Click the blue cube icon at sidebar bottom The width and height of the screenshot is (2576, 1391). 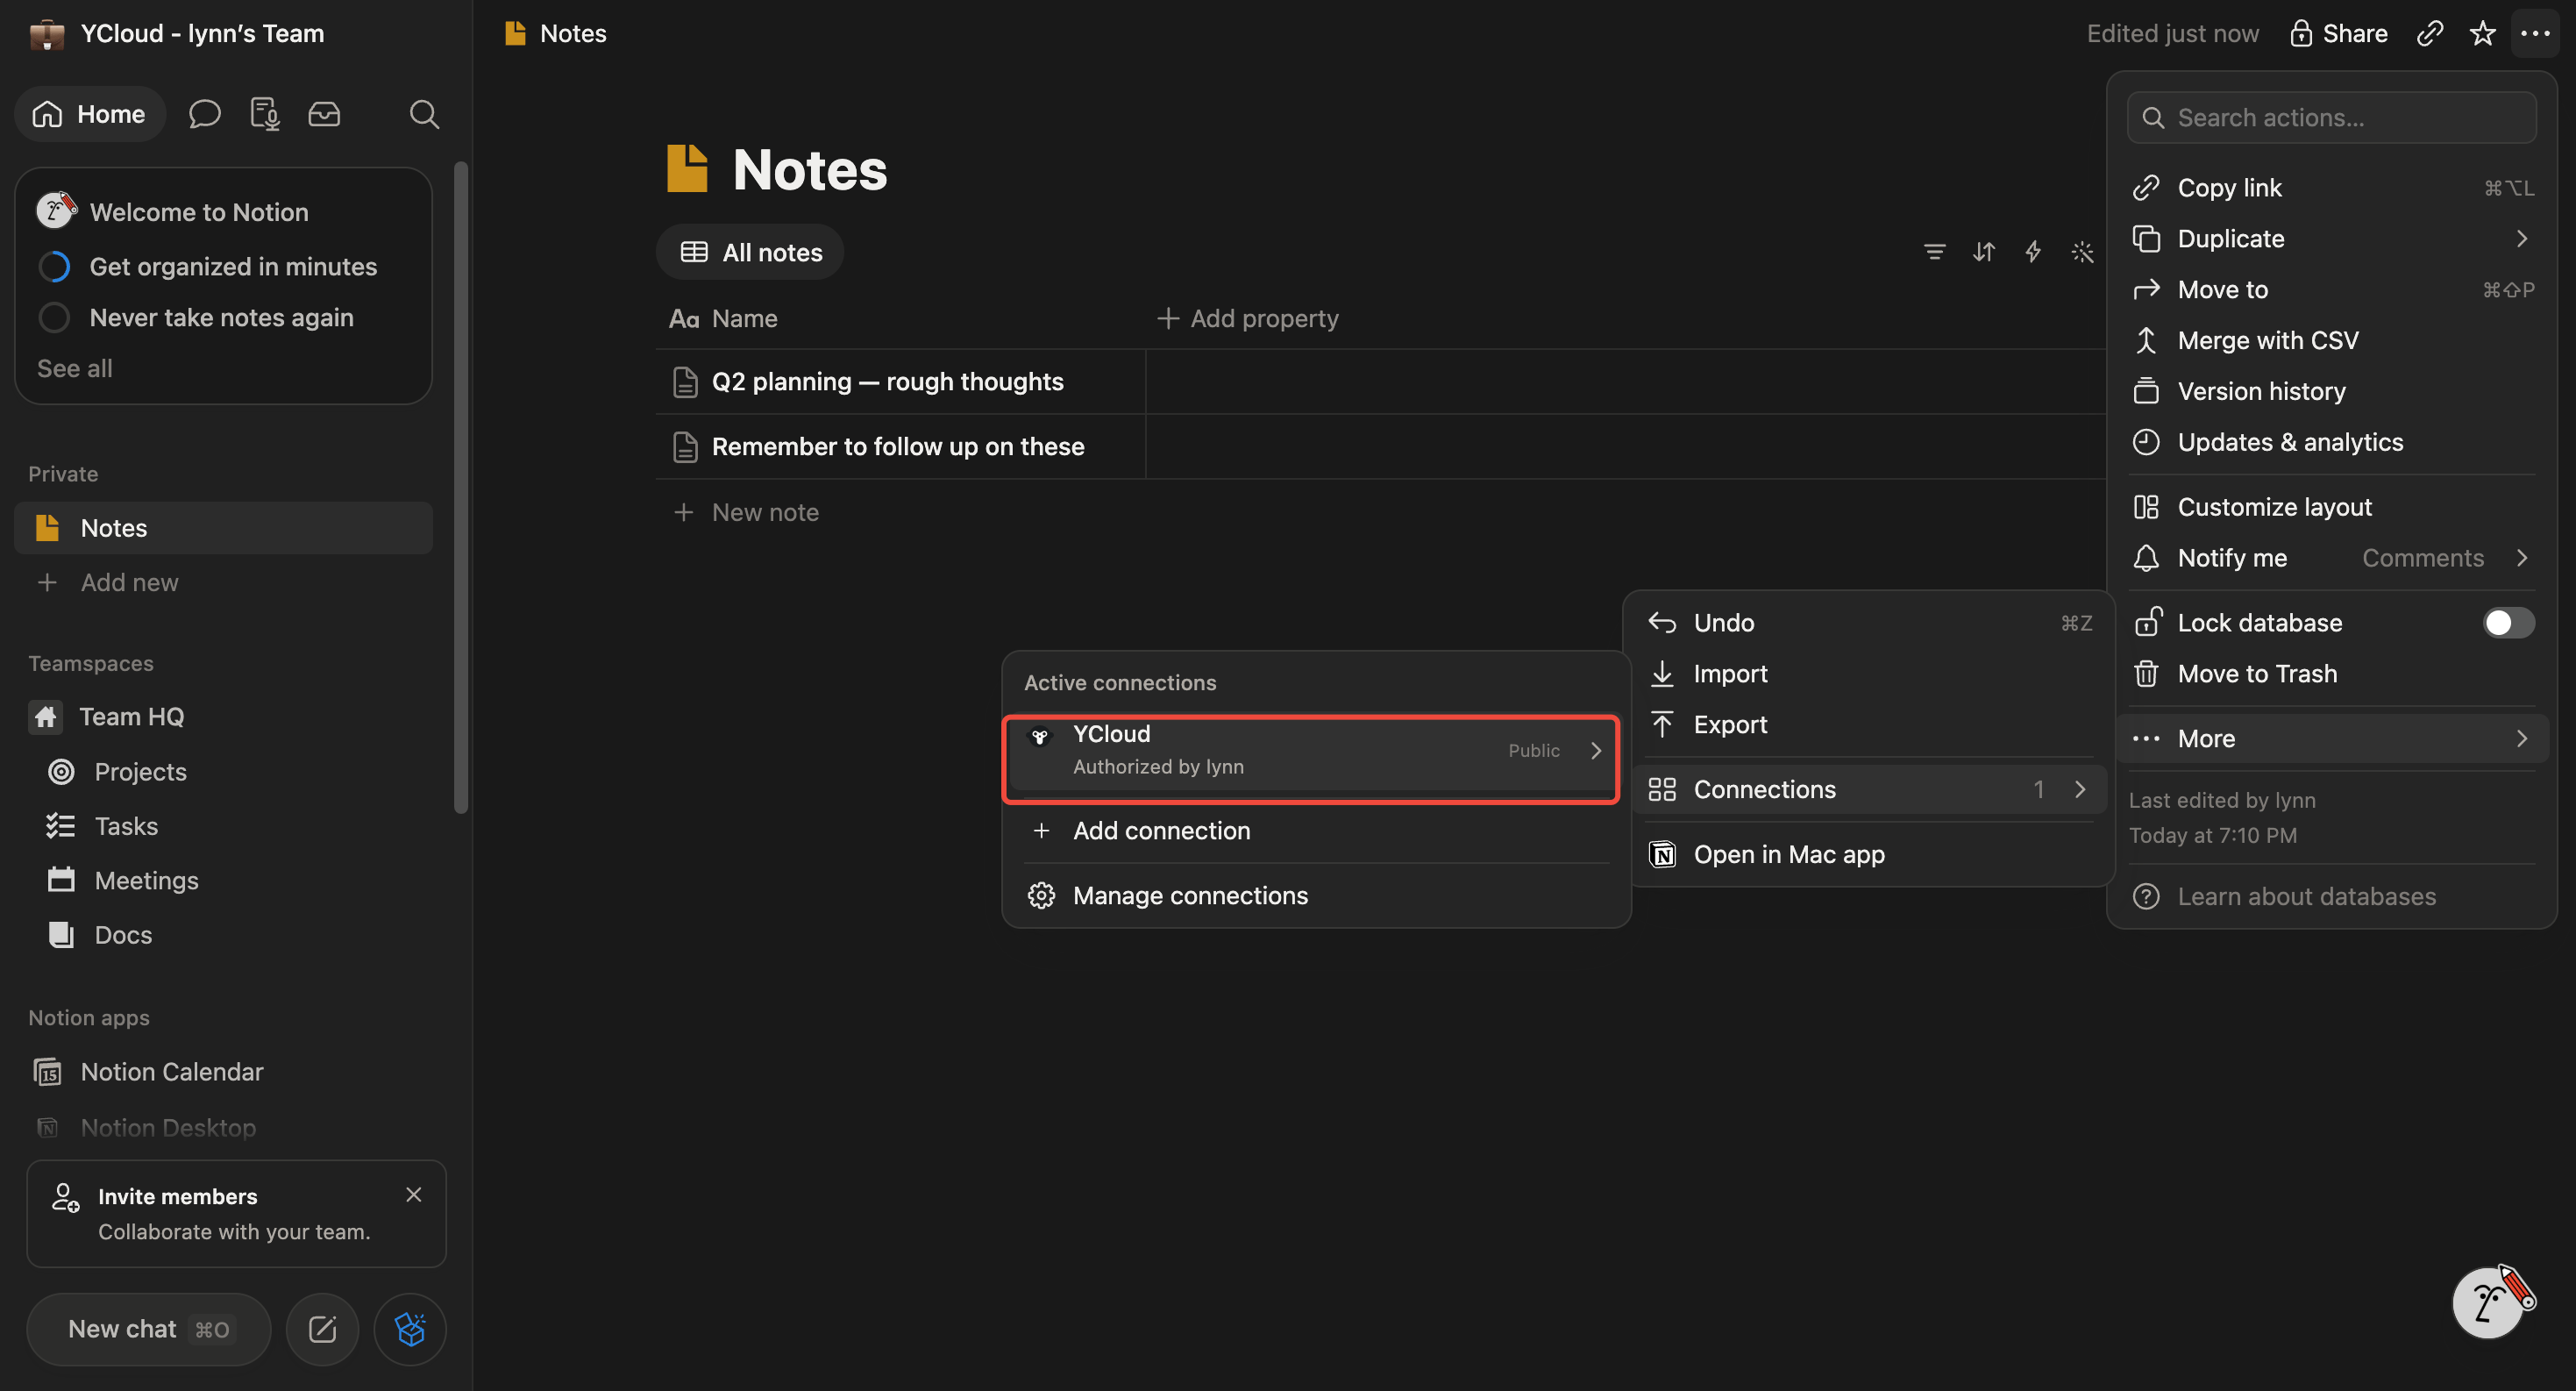410,1329
